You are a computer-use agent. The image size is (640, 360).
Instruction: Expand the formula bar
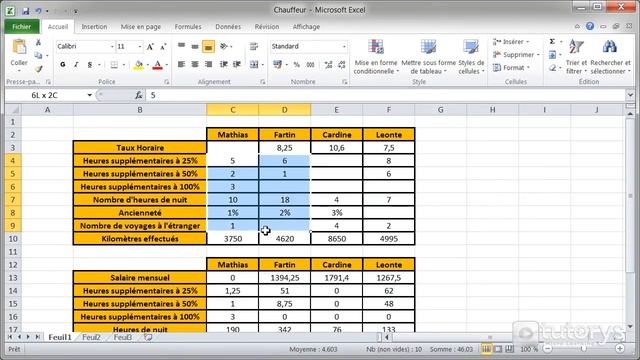[630, 95]
